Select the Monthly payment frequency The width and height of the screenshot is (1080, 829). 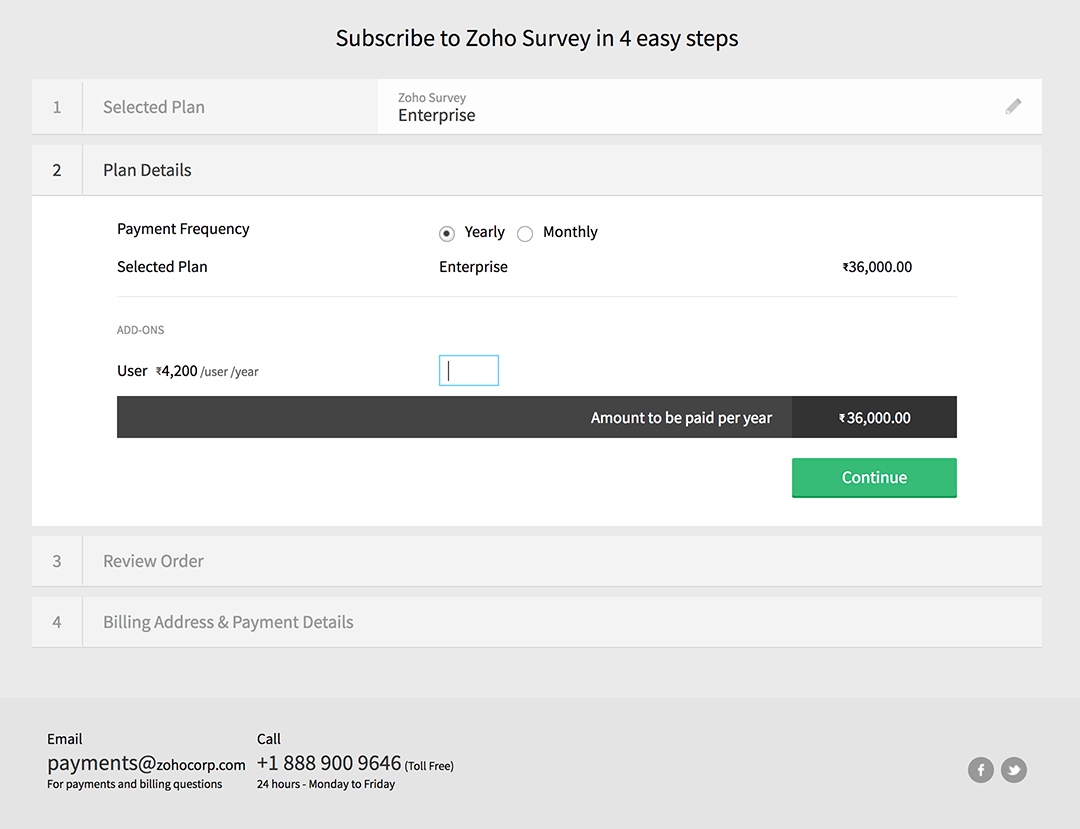pos(525,233)
